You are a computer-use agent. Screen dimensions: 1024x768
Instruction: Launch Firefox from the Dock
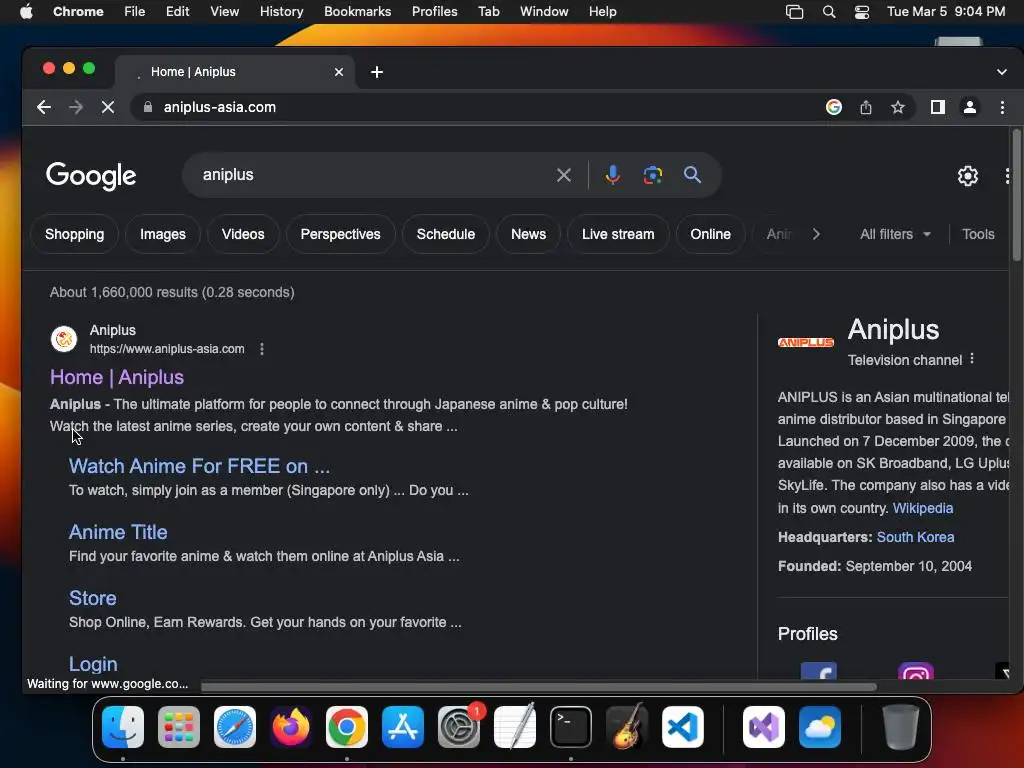click(291, 727)
